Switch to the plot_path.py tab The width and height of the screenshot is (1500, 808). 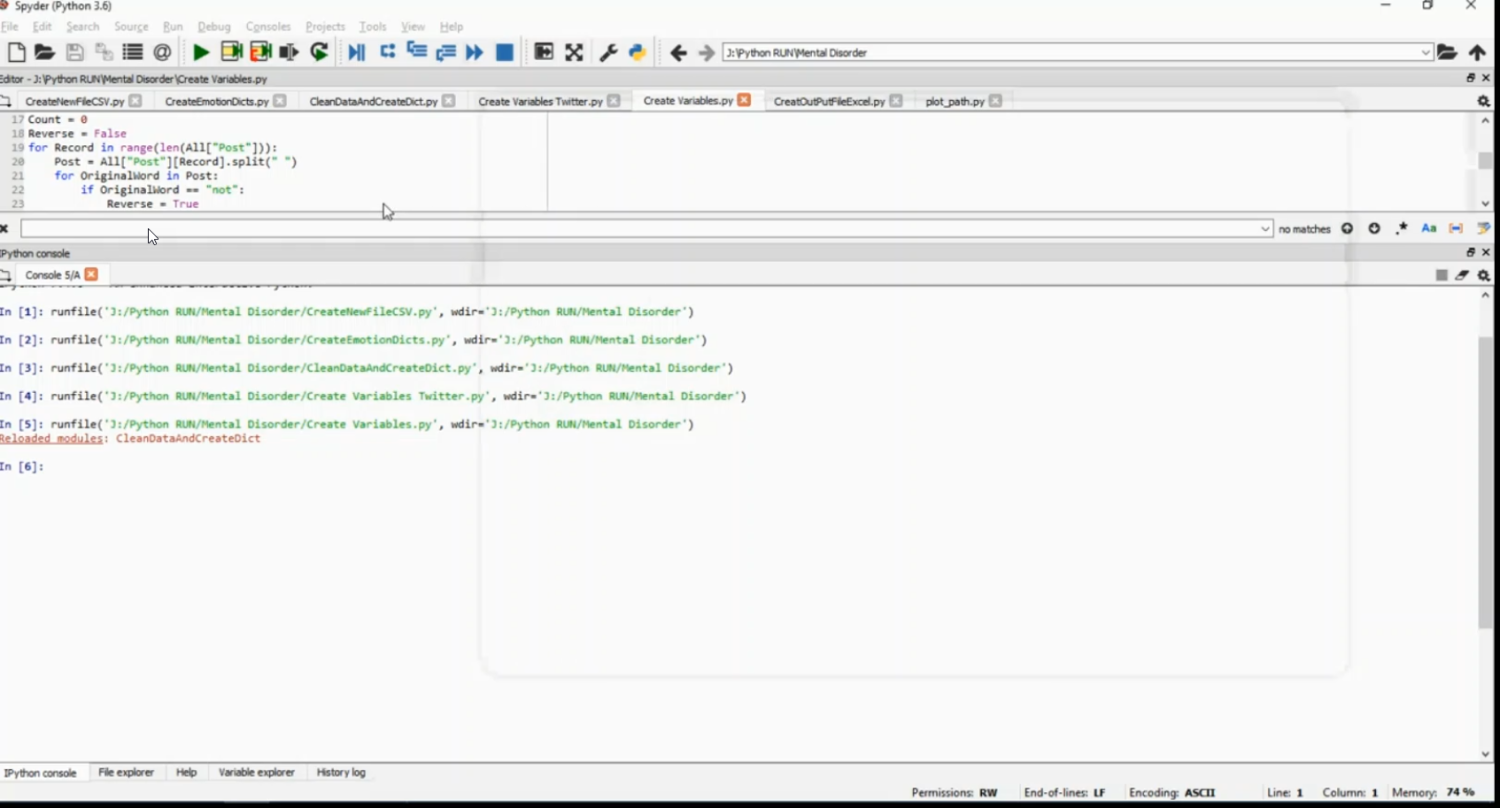(954, 101)
